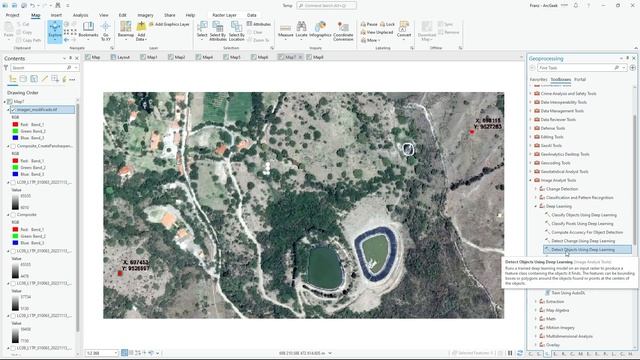Open the Coordinate Conversion tool
Viewport: 640px width, 360px height.
(343, 31)
